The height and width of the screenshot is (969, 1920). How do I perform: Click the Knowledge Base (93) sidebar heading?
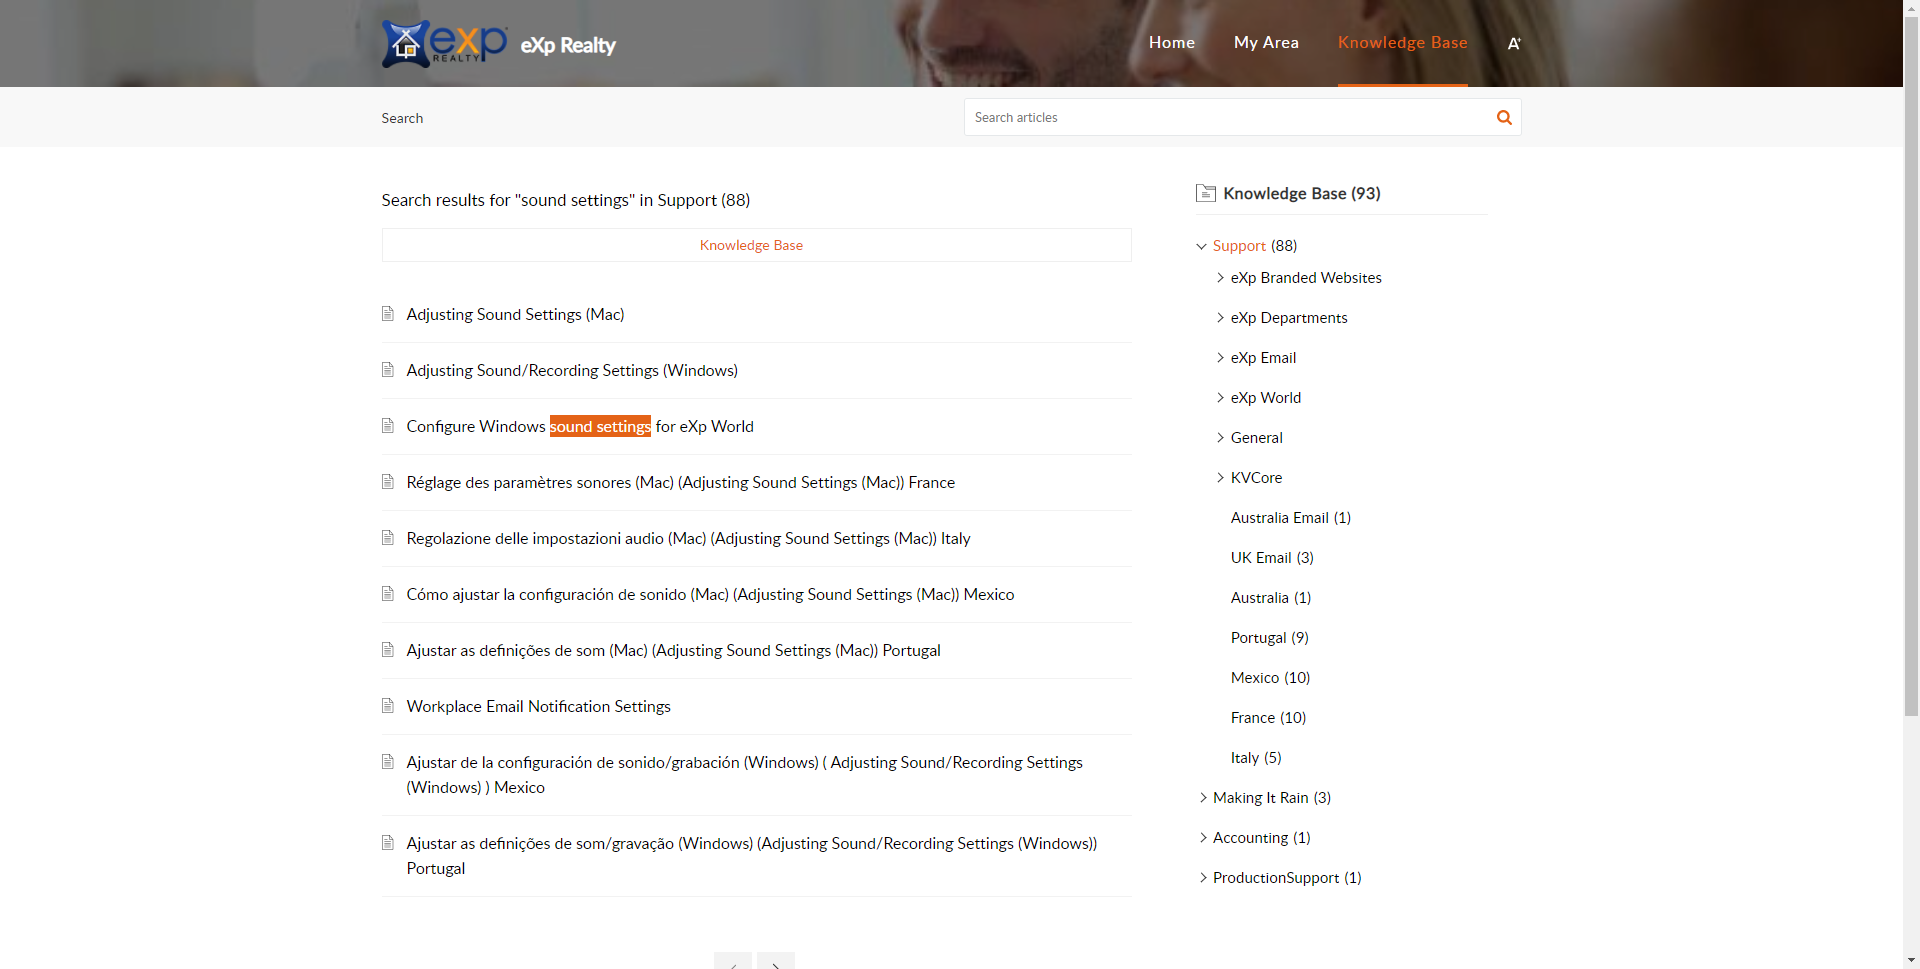coord(1301,193)
